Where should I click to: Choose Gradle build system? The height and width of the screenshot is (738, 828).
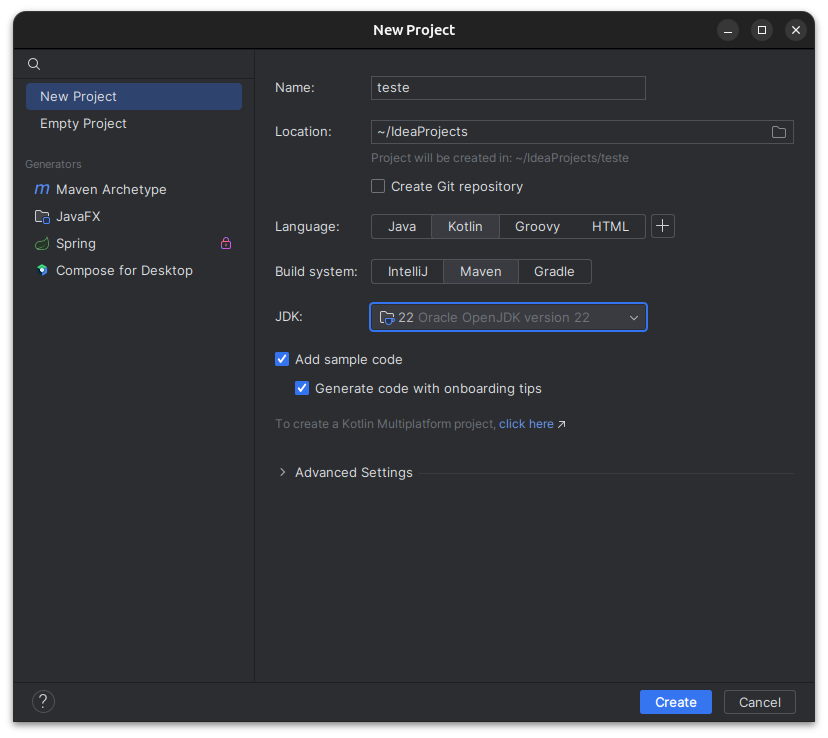[x=554, y=271]
